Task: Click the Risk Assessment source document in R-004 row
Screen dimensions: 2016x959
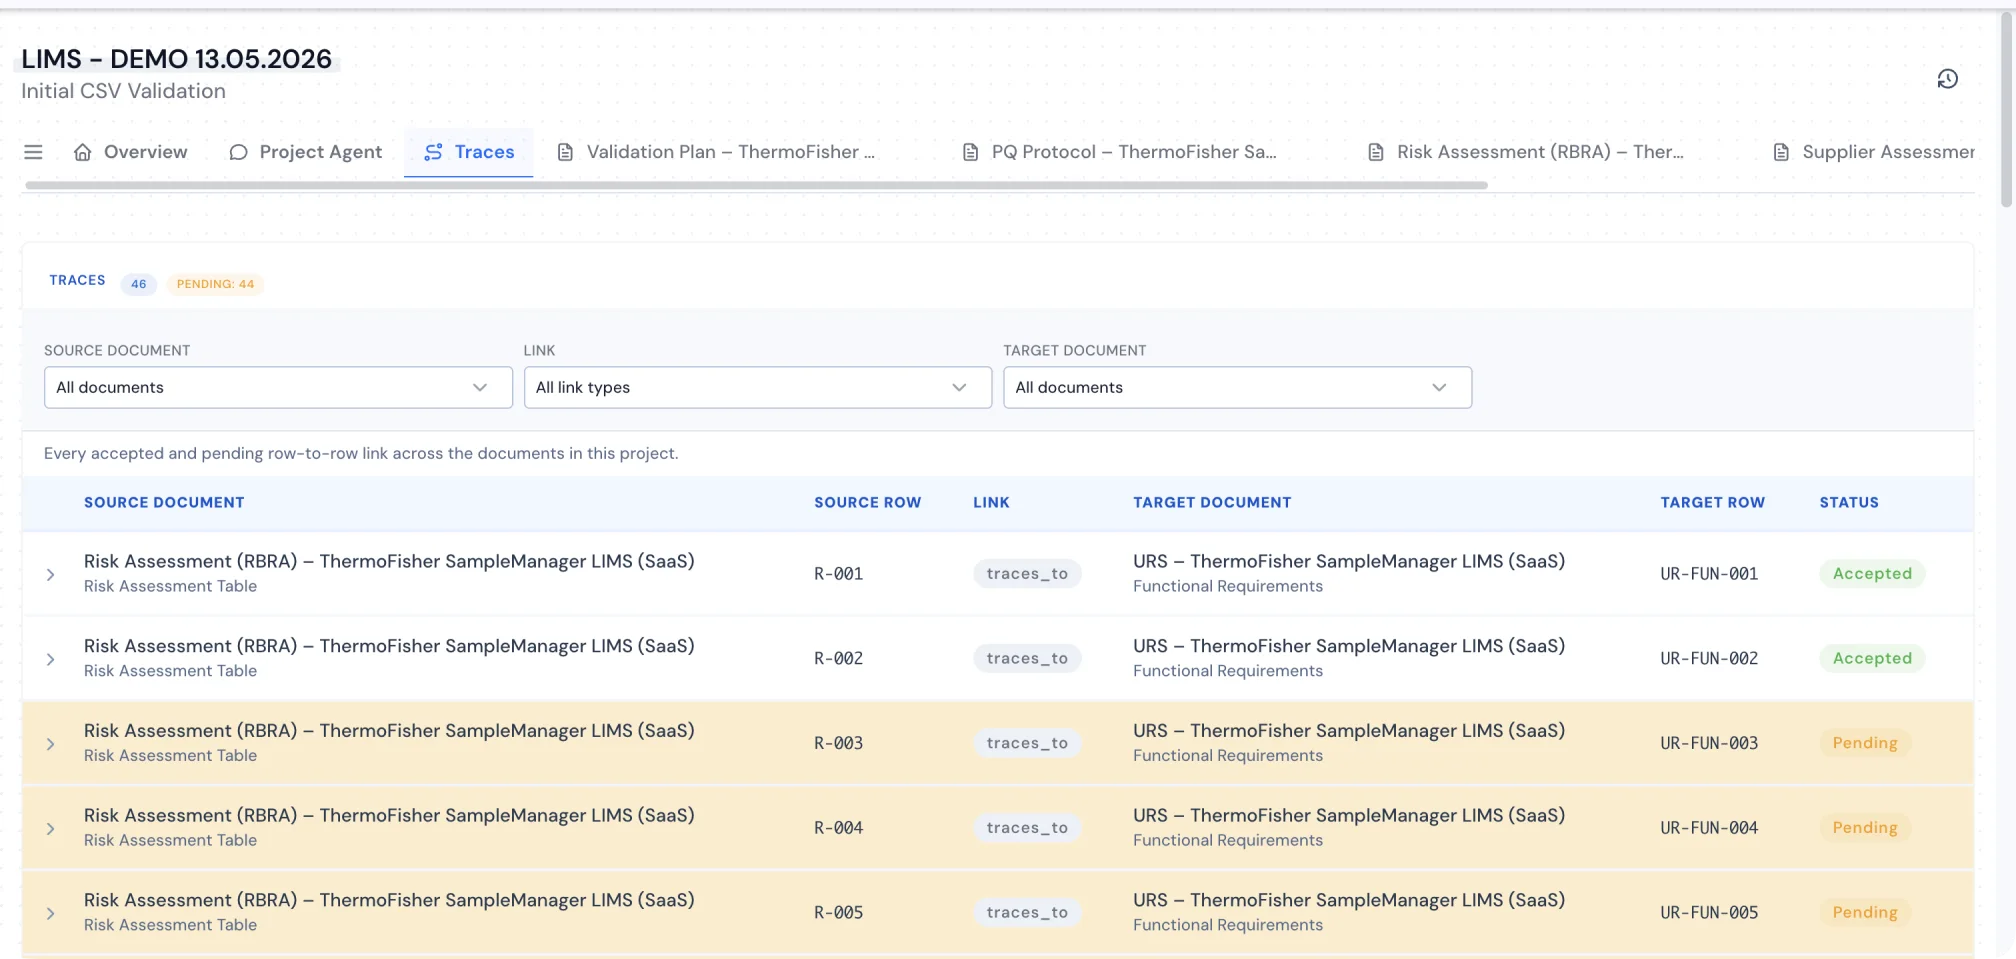Action: (x=389, y=815)
